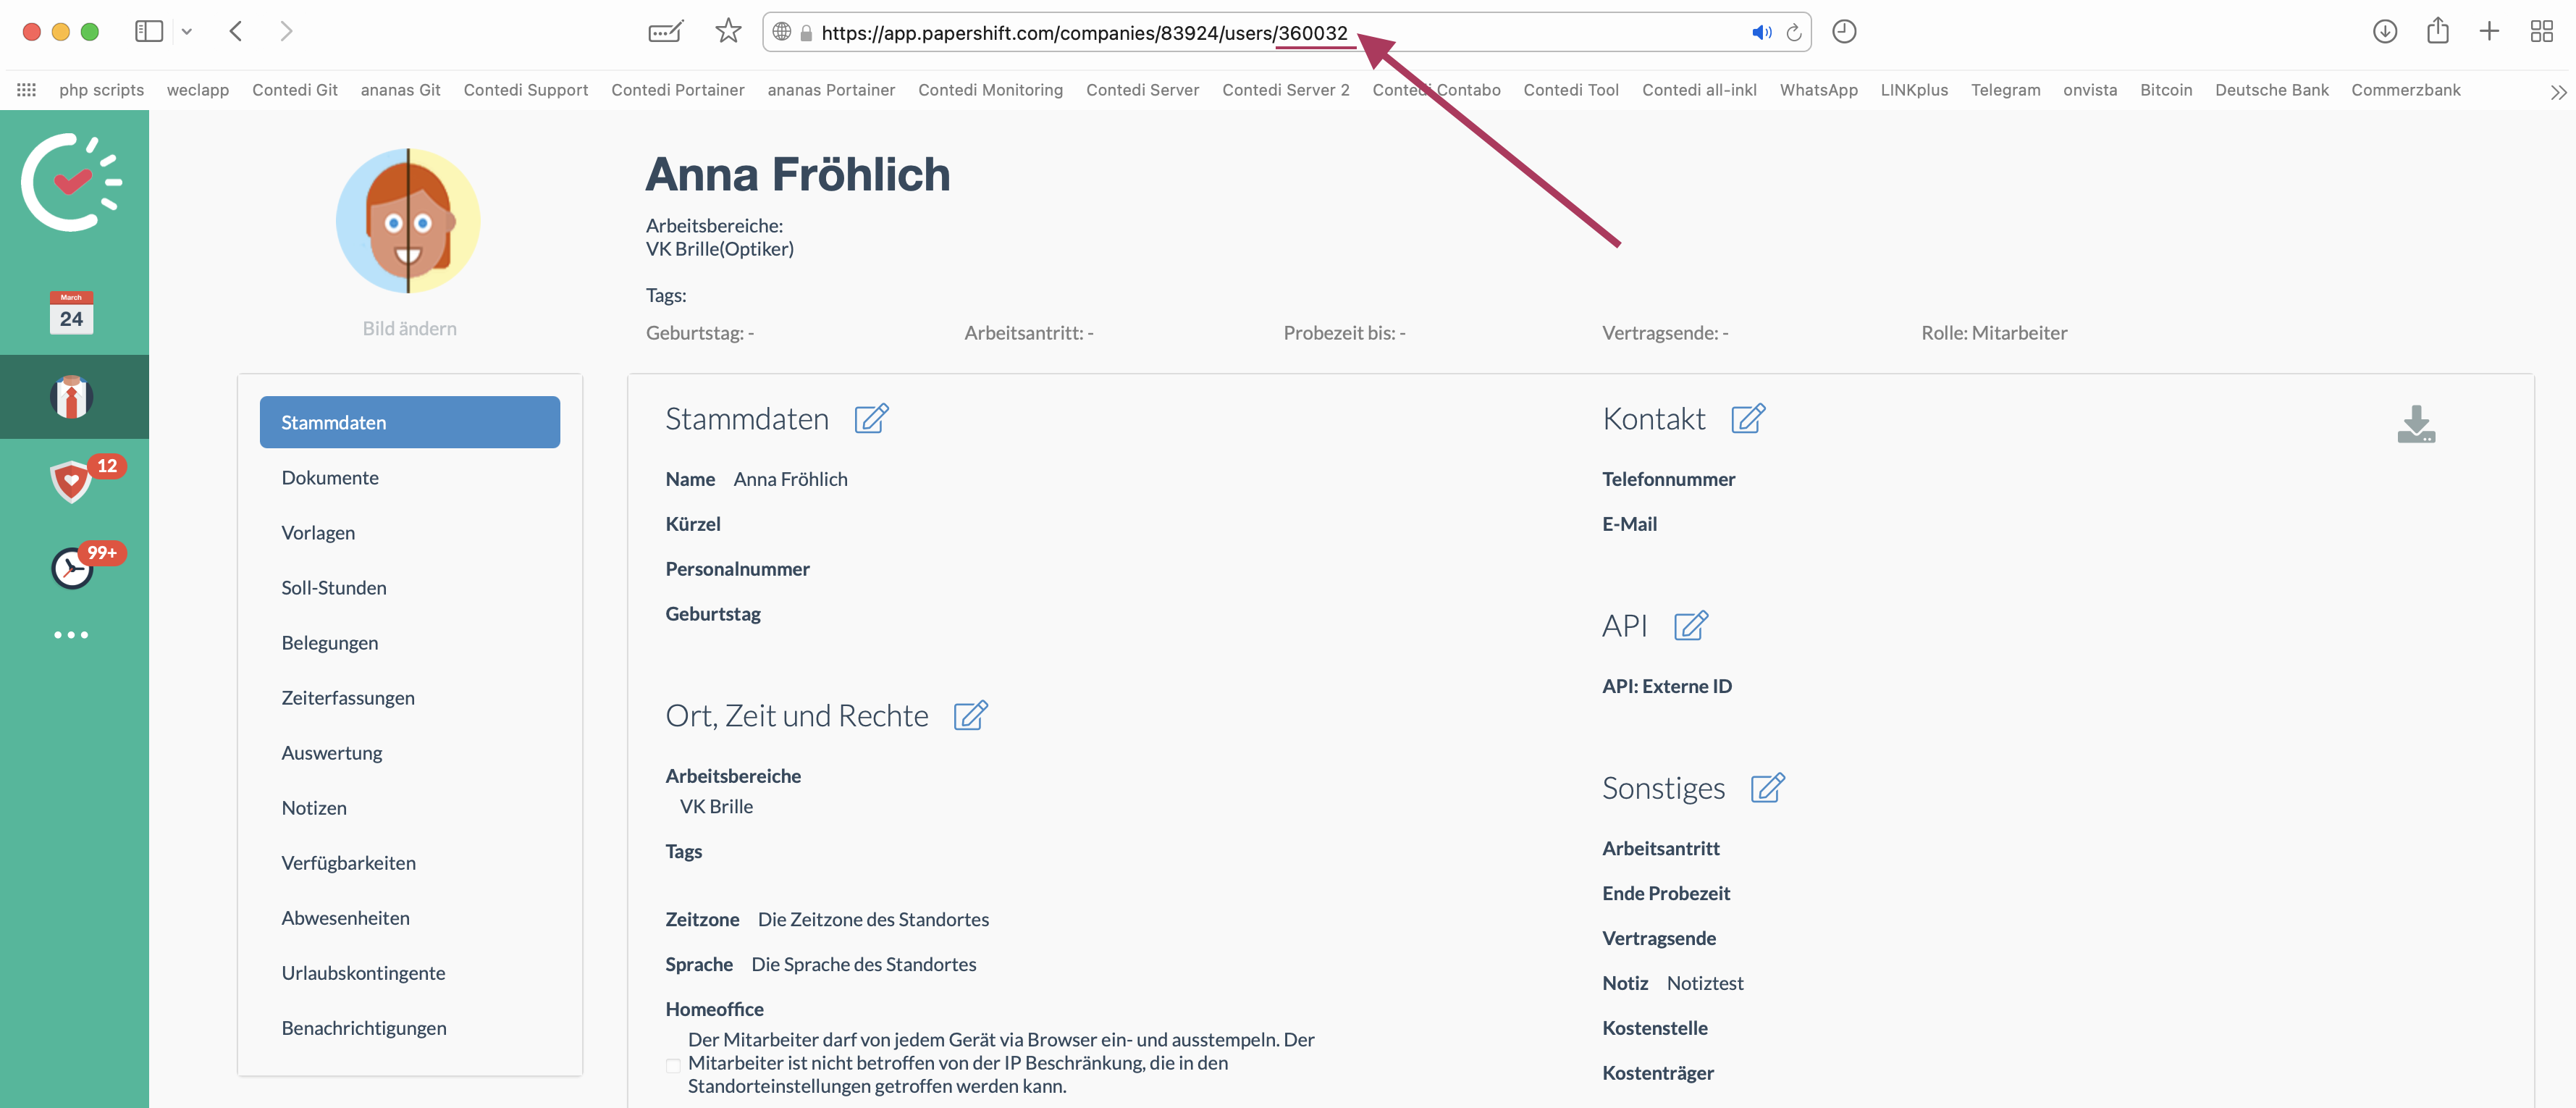Show more bookmarks via double chevron

coord(2558,92)
